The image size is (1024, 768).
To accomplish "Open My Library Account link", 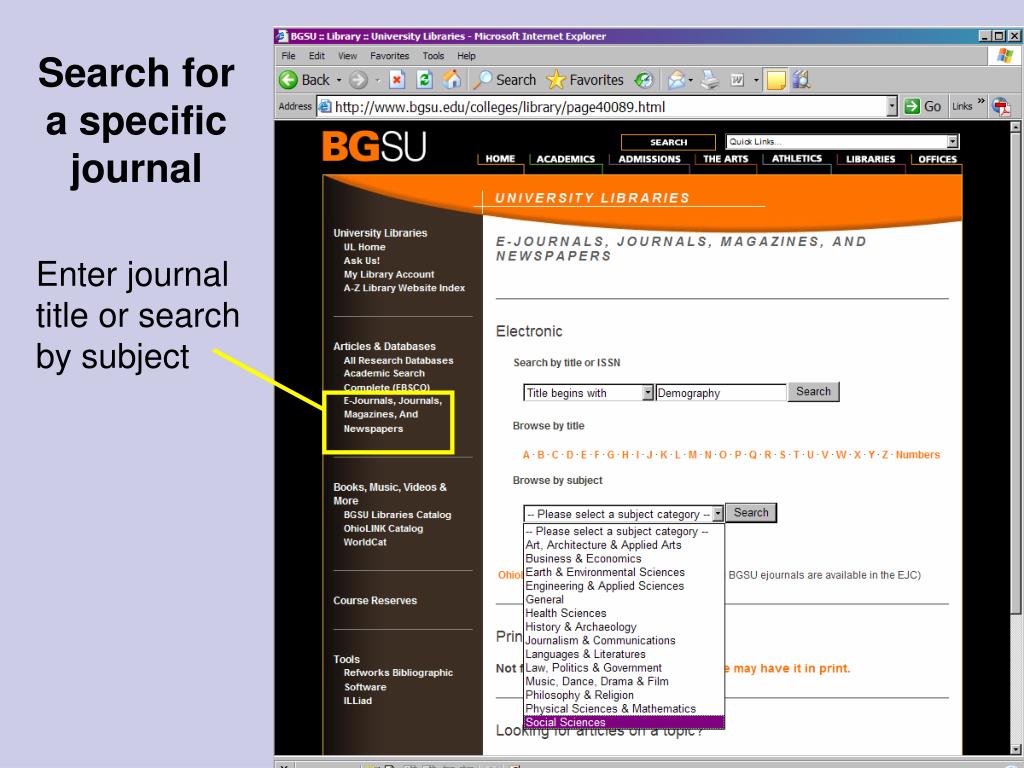I will (389, 274).
